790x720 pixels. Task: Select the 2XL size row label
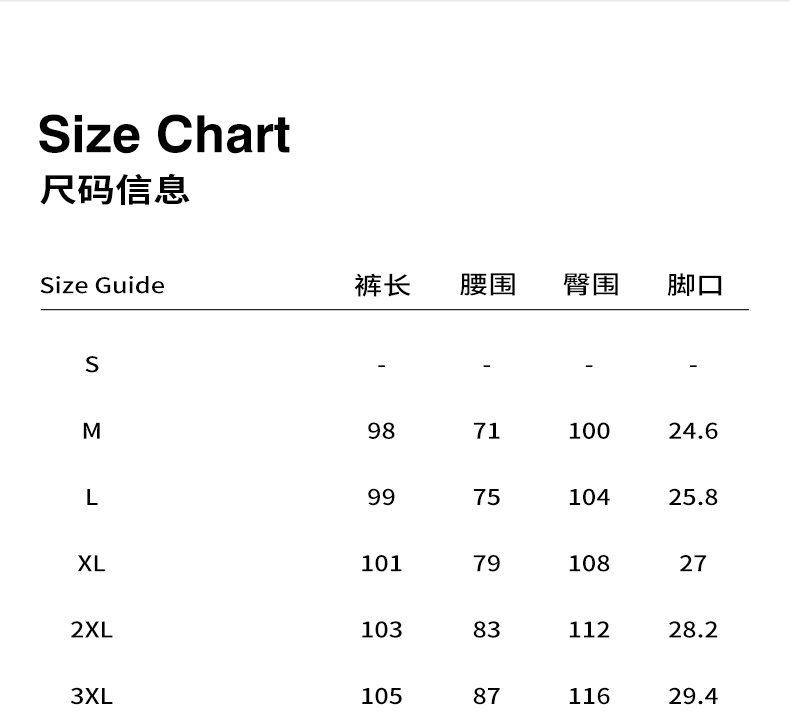92,630
